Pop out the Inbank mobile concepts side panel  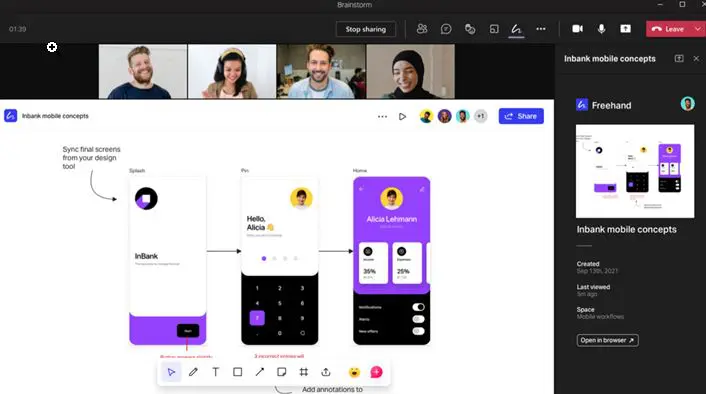click(x=679, y=59)
